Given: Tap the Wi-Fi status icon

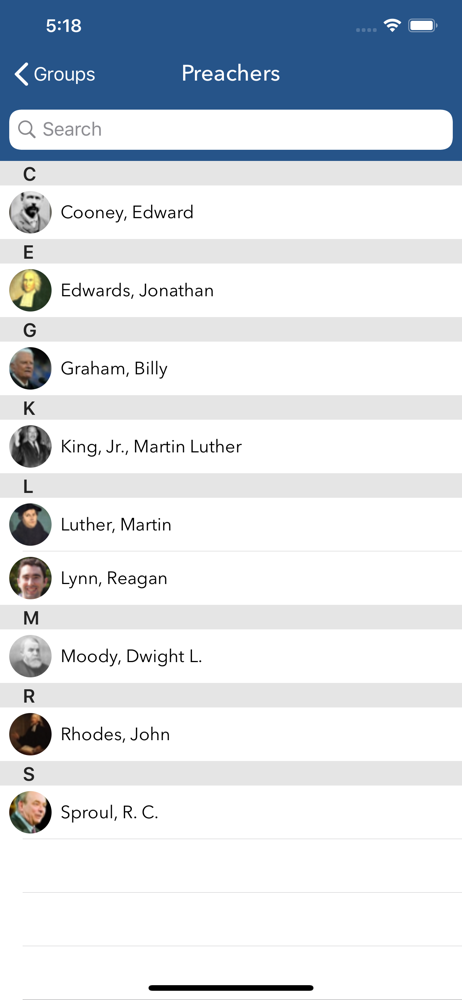Looking at the screenshot, I should coord(392,26).
